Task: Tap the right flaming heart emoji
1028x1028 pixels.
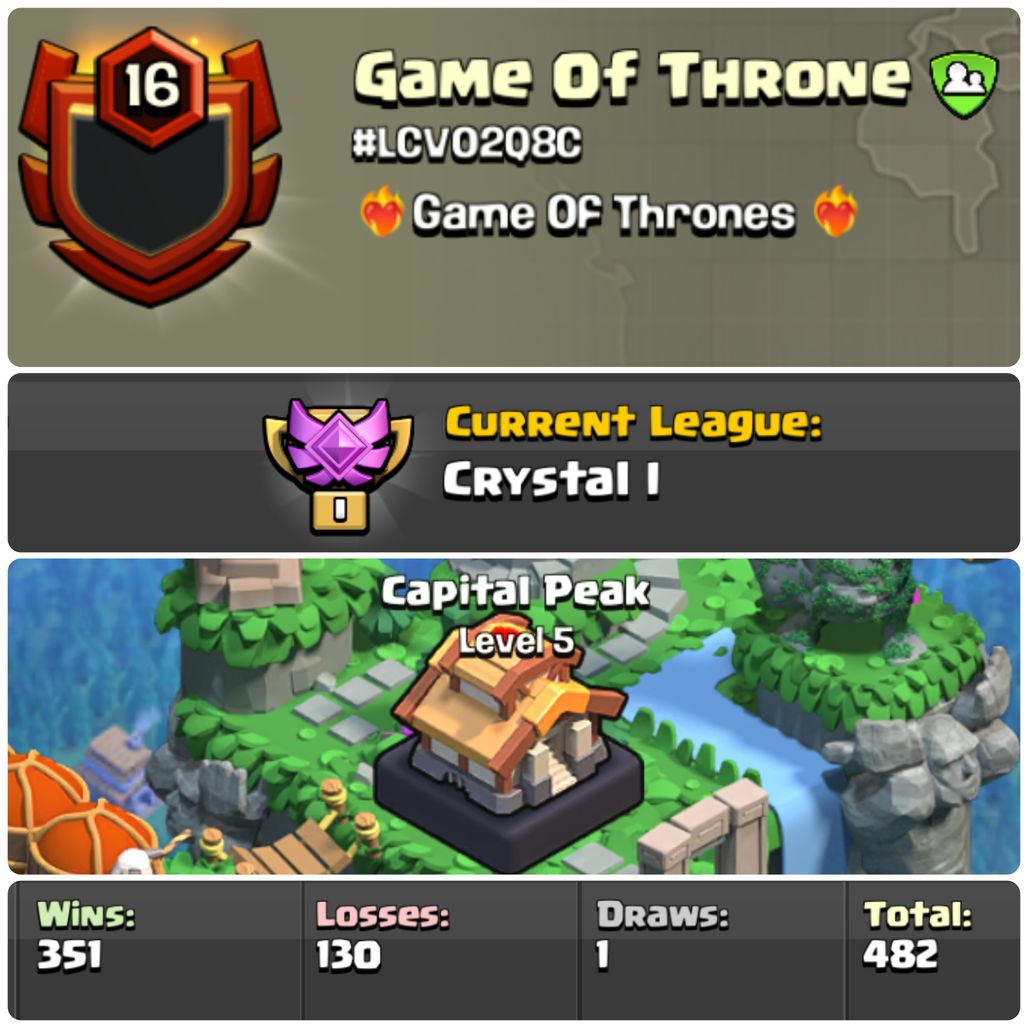Action: coord(835,211)
